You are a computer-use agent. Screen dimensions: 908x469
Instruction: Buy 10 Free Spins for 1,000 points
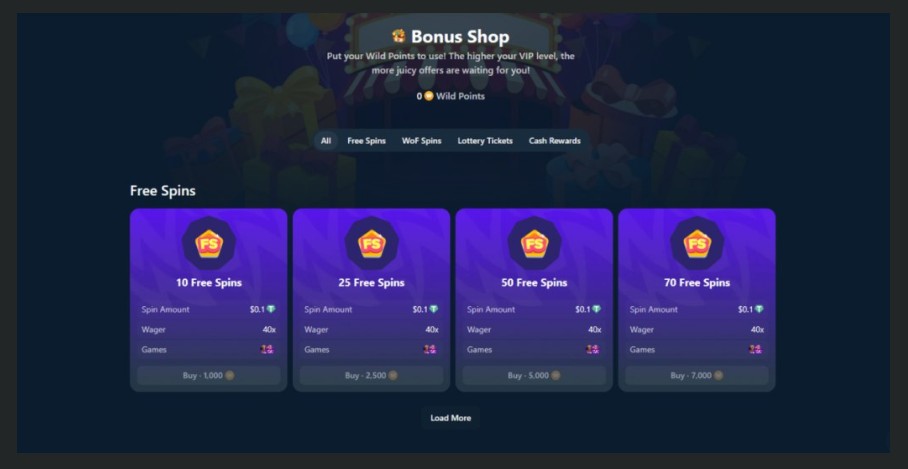(x=209, y=375)
